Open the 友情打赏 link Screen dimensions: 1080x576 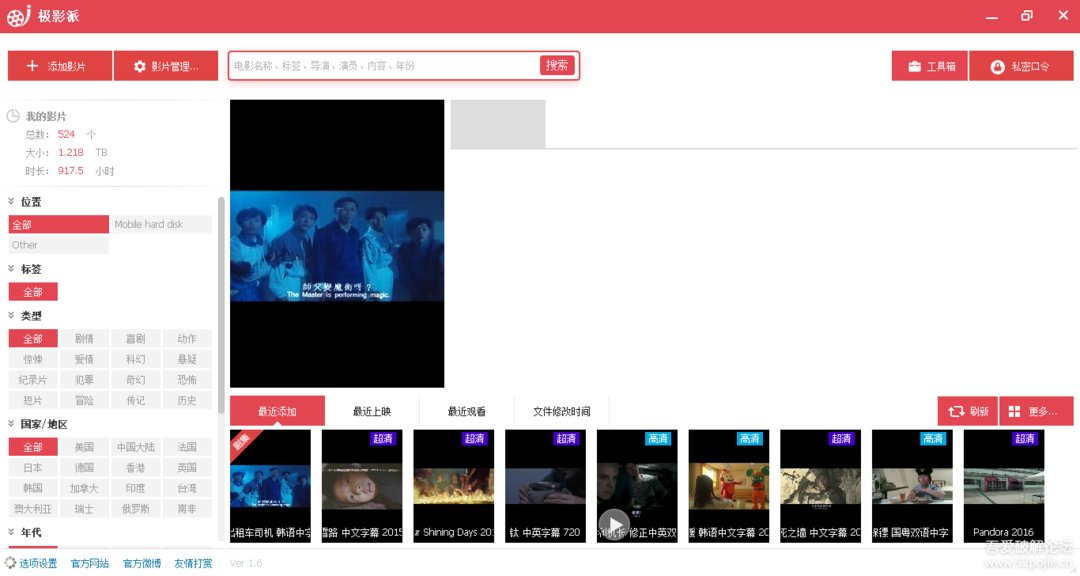[194, 564]
